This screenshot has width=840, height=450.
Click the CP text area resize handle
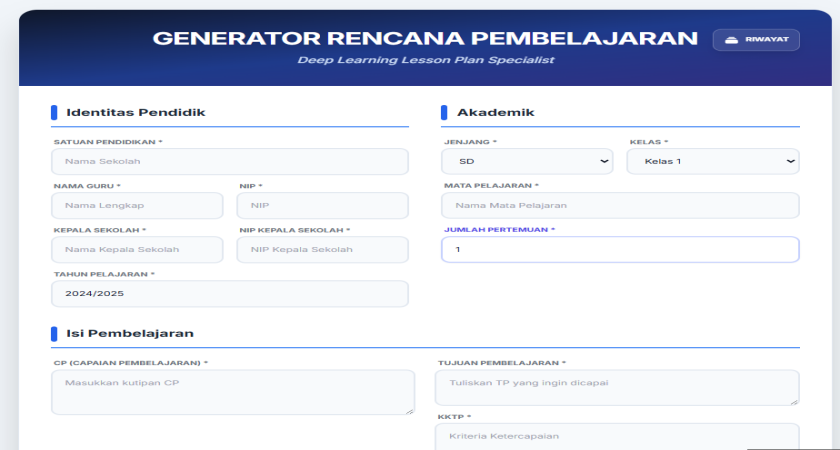[x=410, y=409]
